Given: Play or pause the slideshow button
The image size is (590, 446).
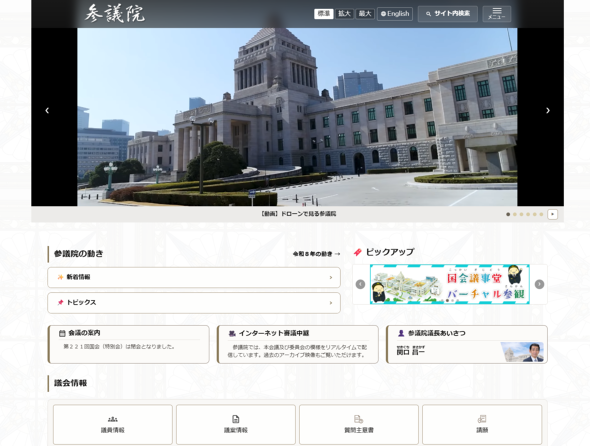Looking at the screenshot, I should tap(552, 215).
